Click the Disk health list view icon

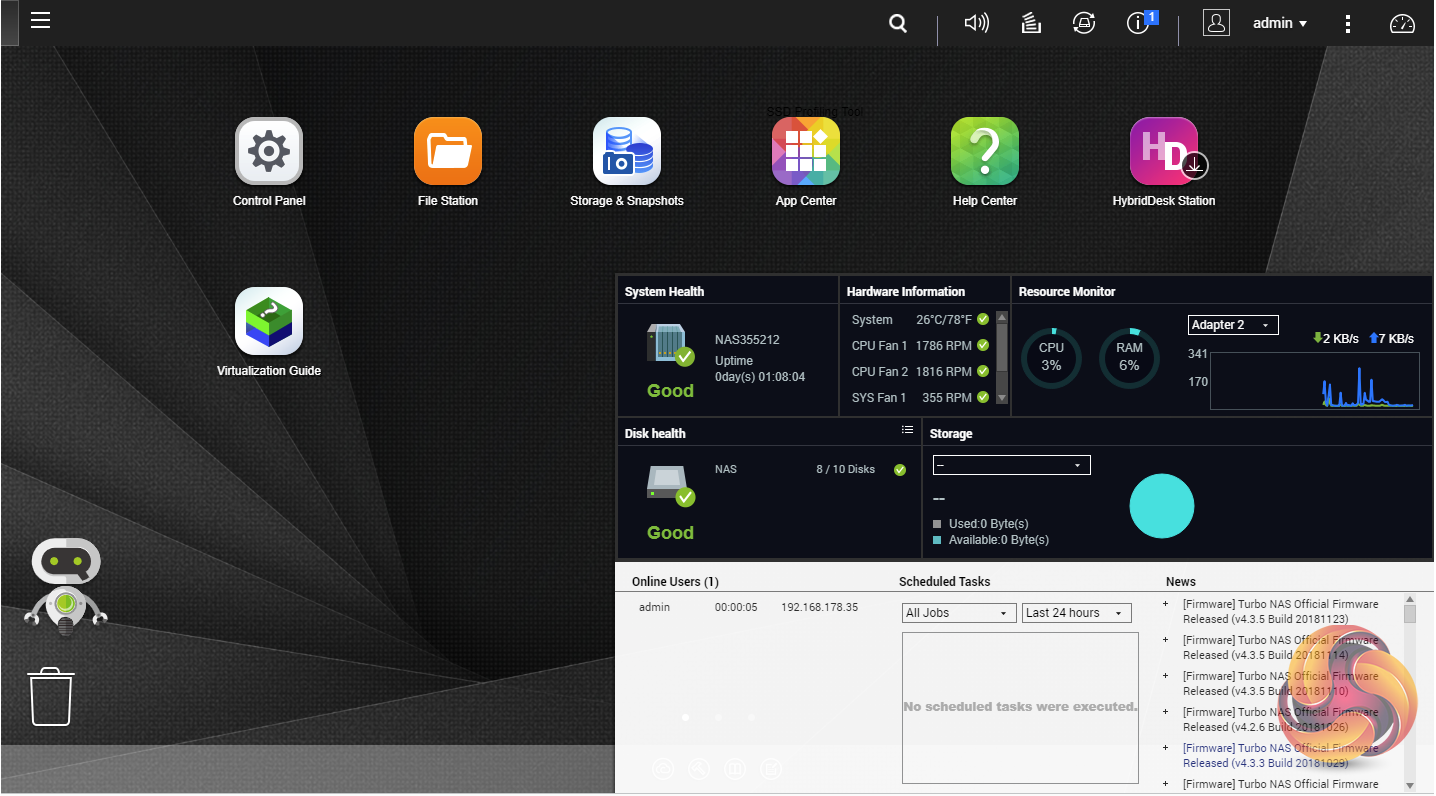[x=907, y=430]
